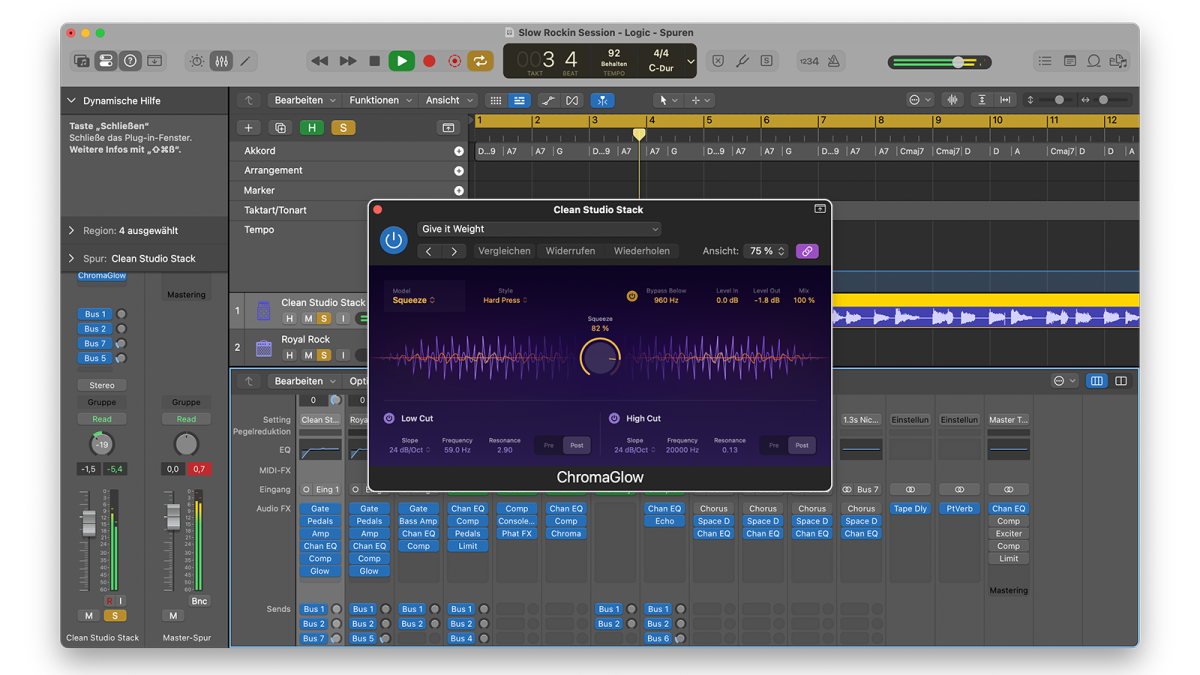The height and width of the screenshot is (675, 1200).
Task: Open the Smart Controls dial icon
Action: [x=197, y=61]
